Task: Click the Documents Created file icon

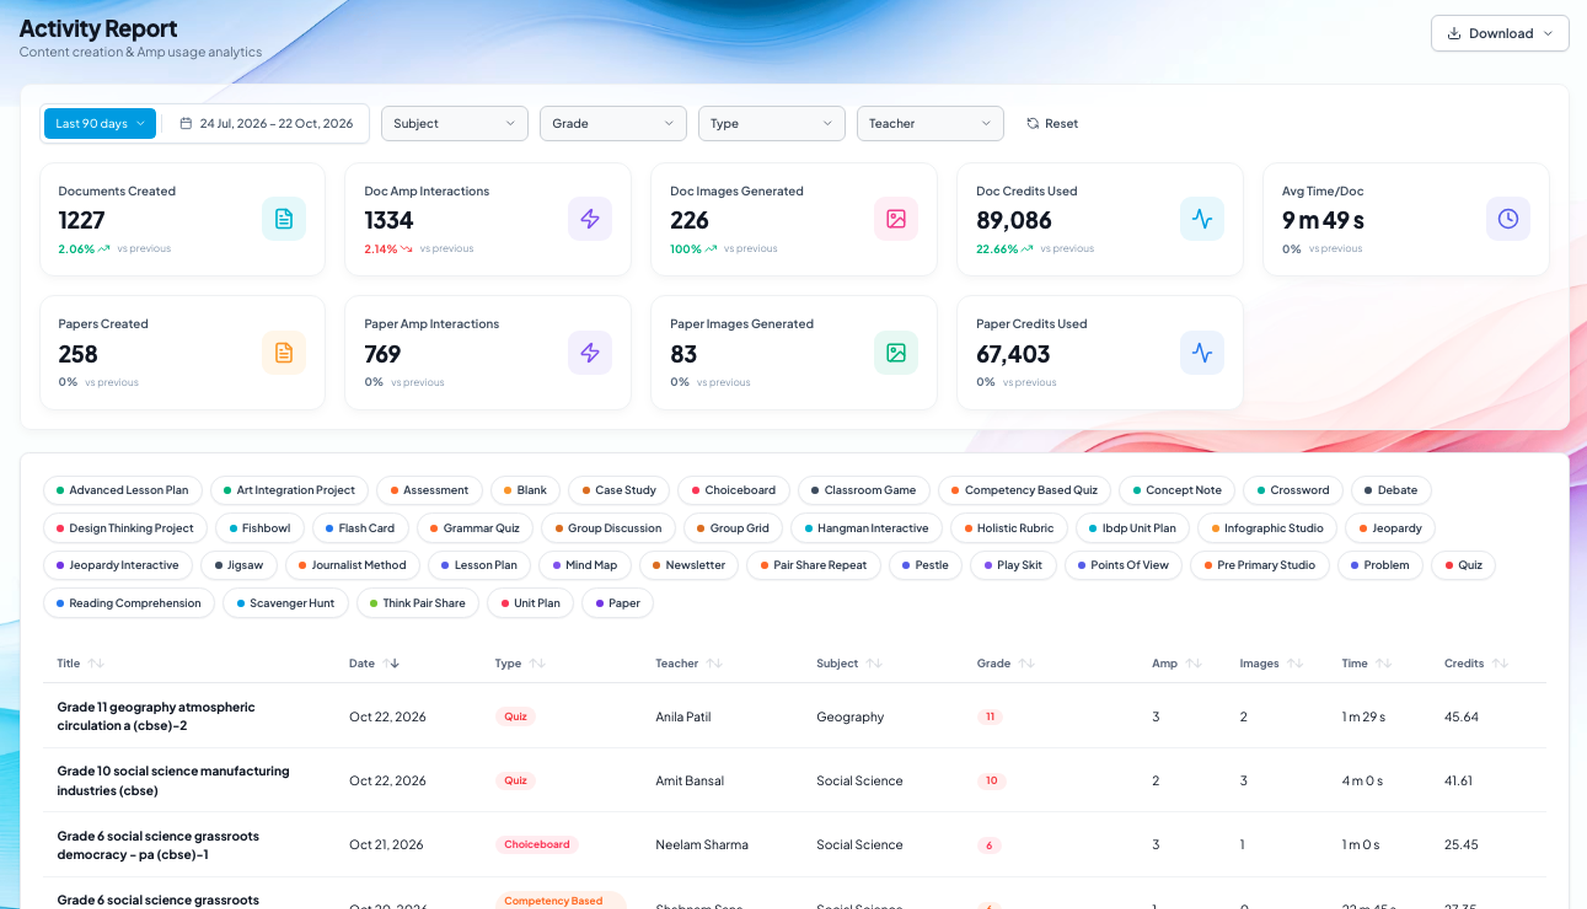Action: 284,219
